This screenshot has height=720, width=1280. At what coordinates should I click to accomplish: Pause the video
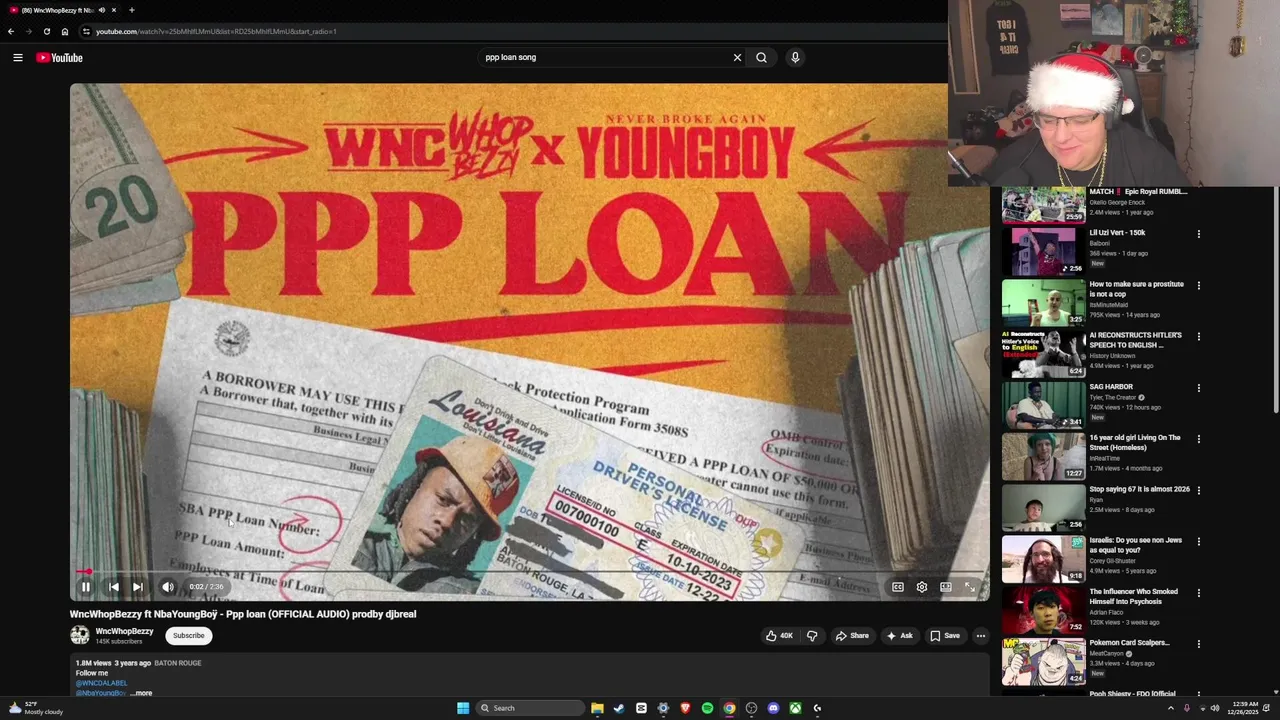coord(86,587)
